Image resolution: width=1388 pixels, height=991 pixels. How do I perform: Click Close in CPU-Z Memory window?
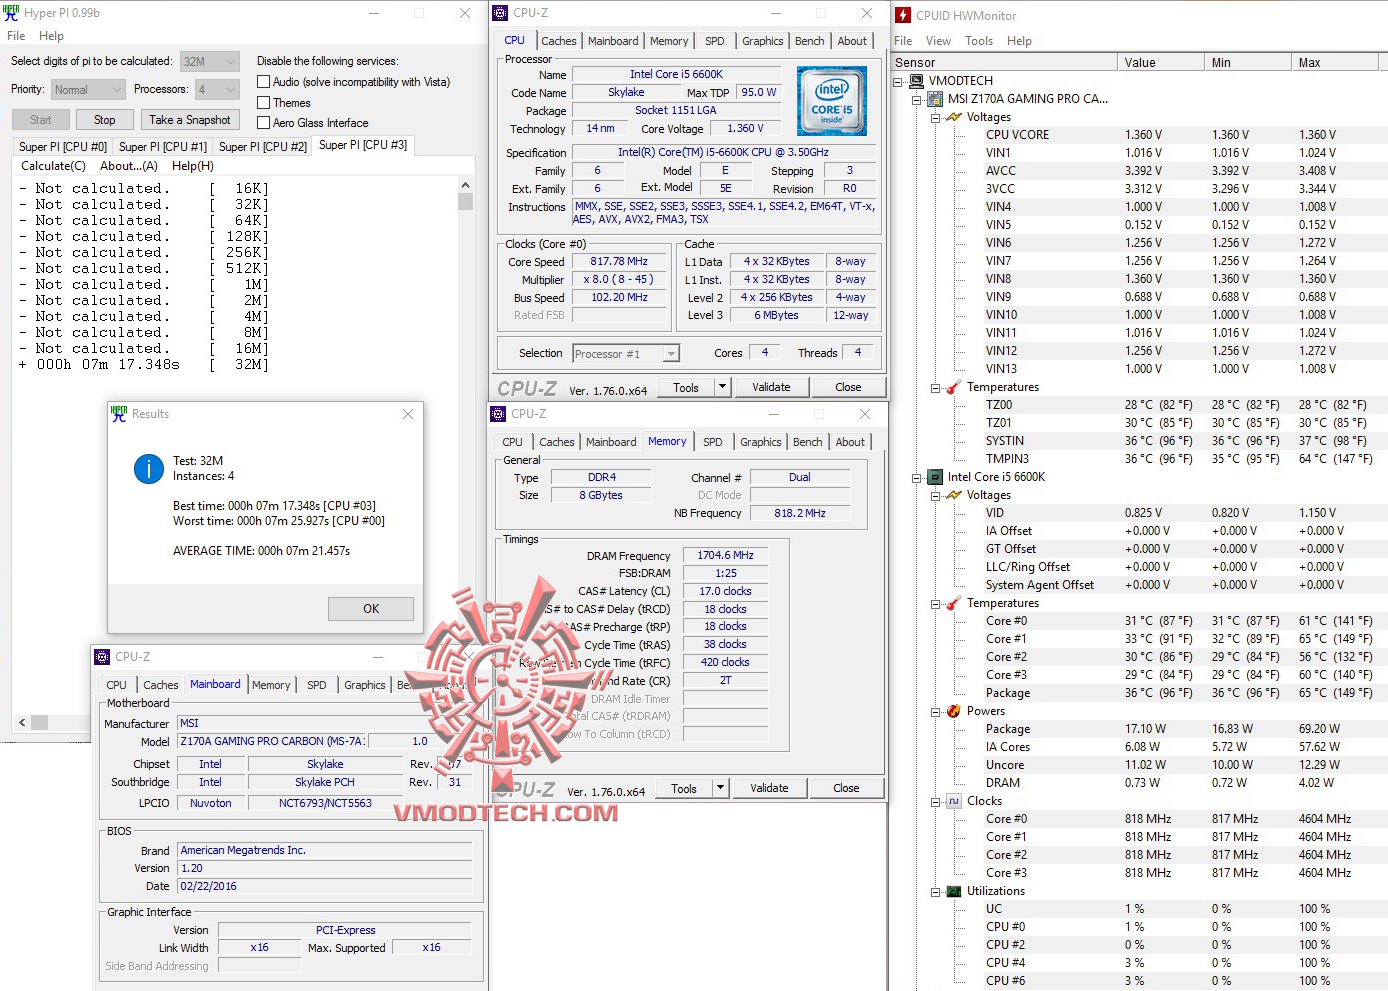pyautogui.click(x=846, y=788)
